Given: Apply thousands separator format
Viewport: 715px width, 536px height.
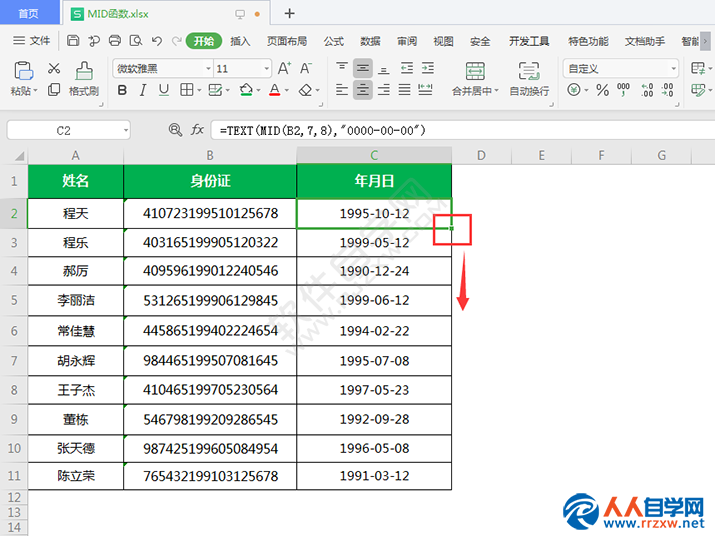Looking at the screenshot, I should (623, 90).
